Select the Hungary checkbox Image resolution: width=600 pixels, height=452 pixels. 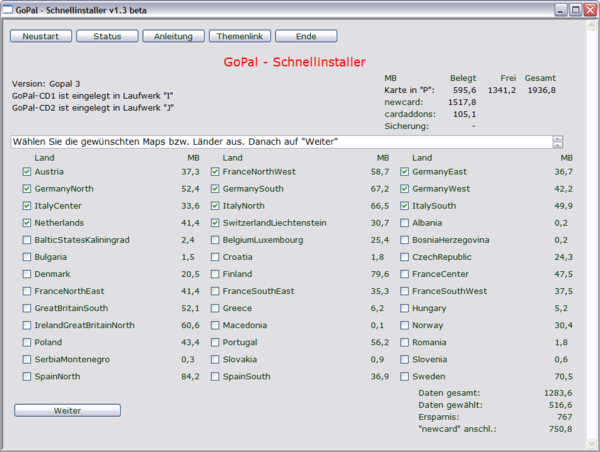tap(404, 308)
